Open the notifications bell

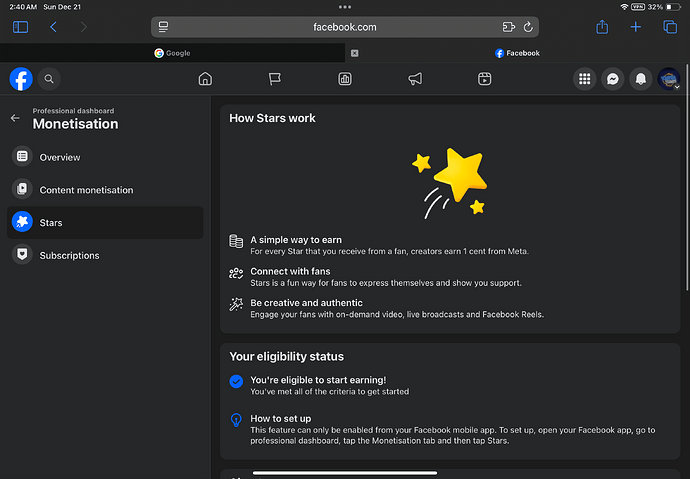(x=640, y=79)
